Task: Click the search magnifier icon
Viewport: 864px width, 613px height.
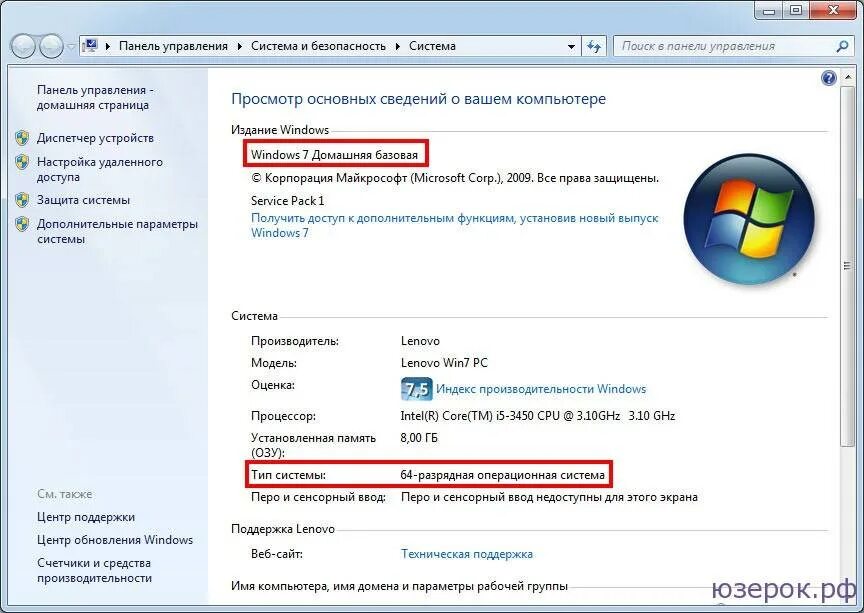Action: 842,46
